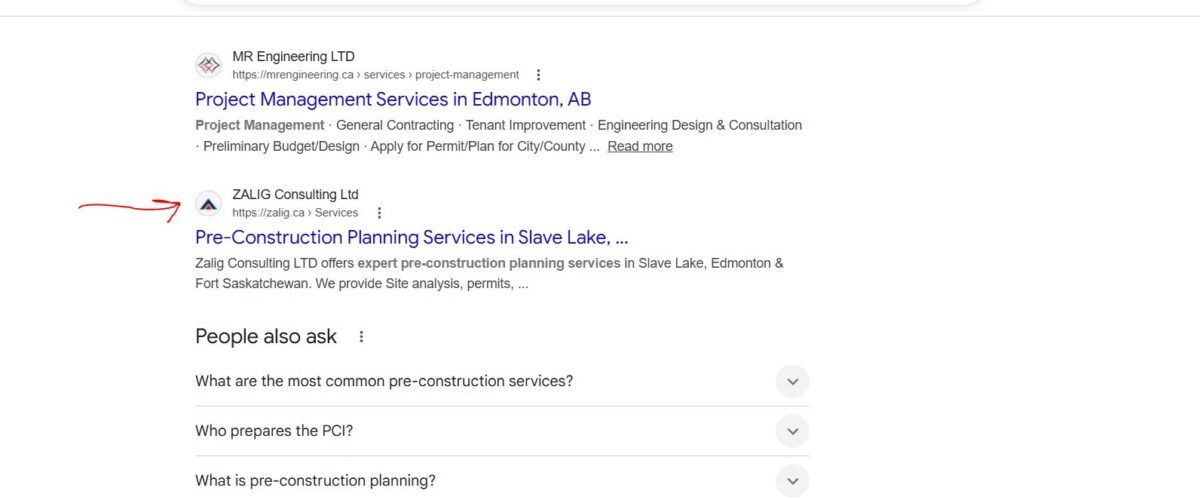Click the MR Engineering site favicon

(208, 66)
